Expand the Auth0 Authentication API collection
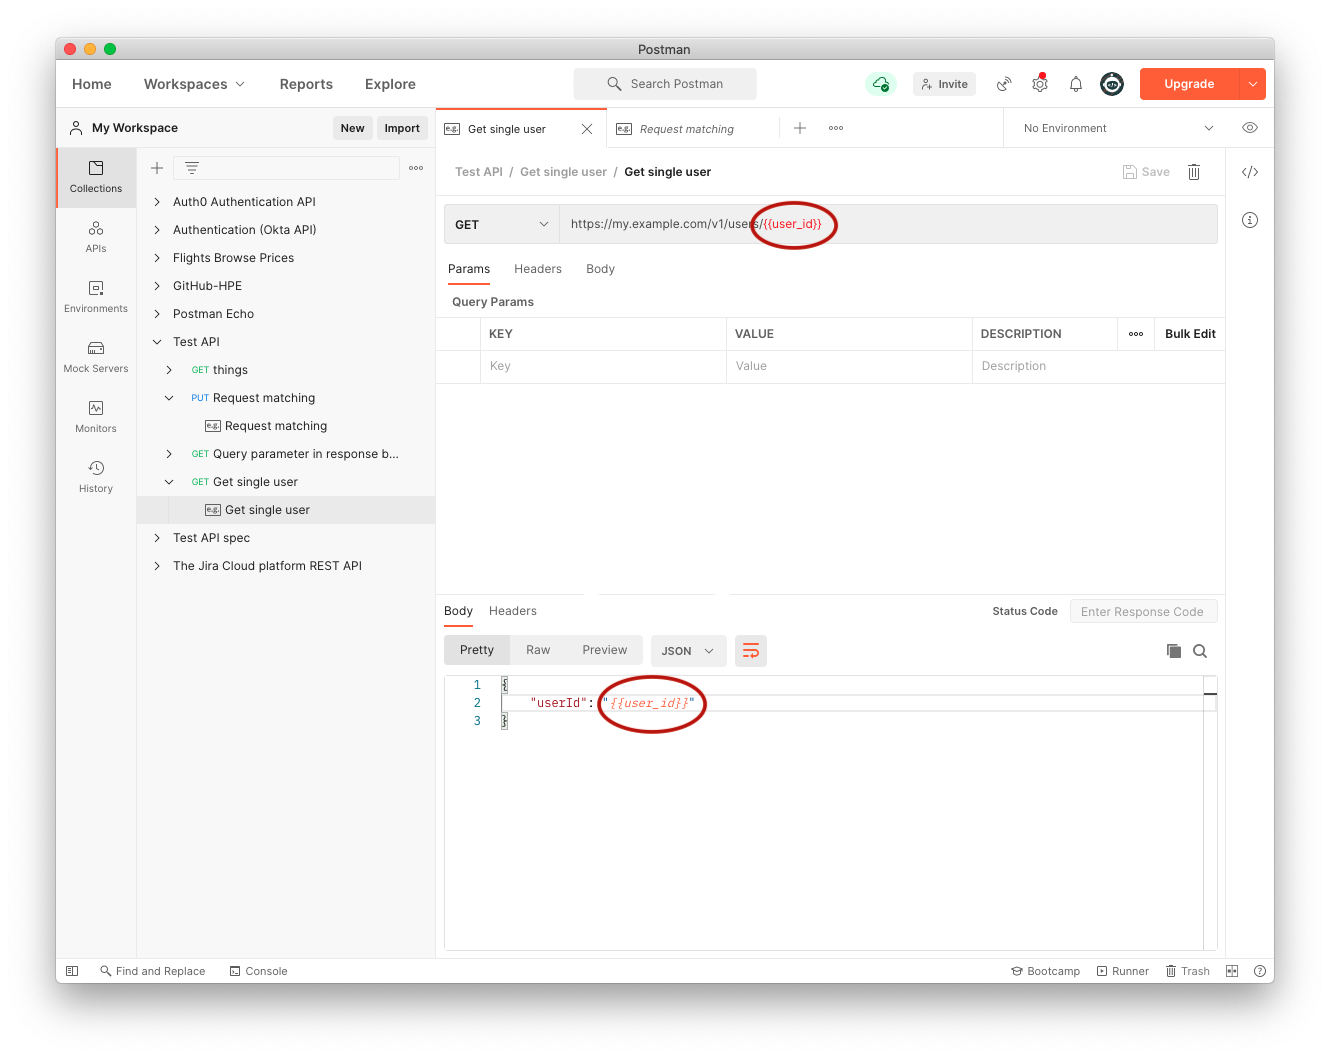1330x1057 pixels. click(x=157, y=202)
